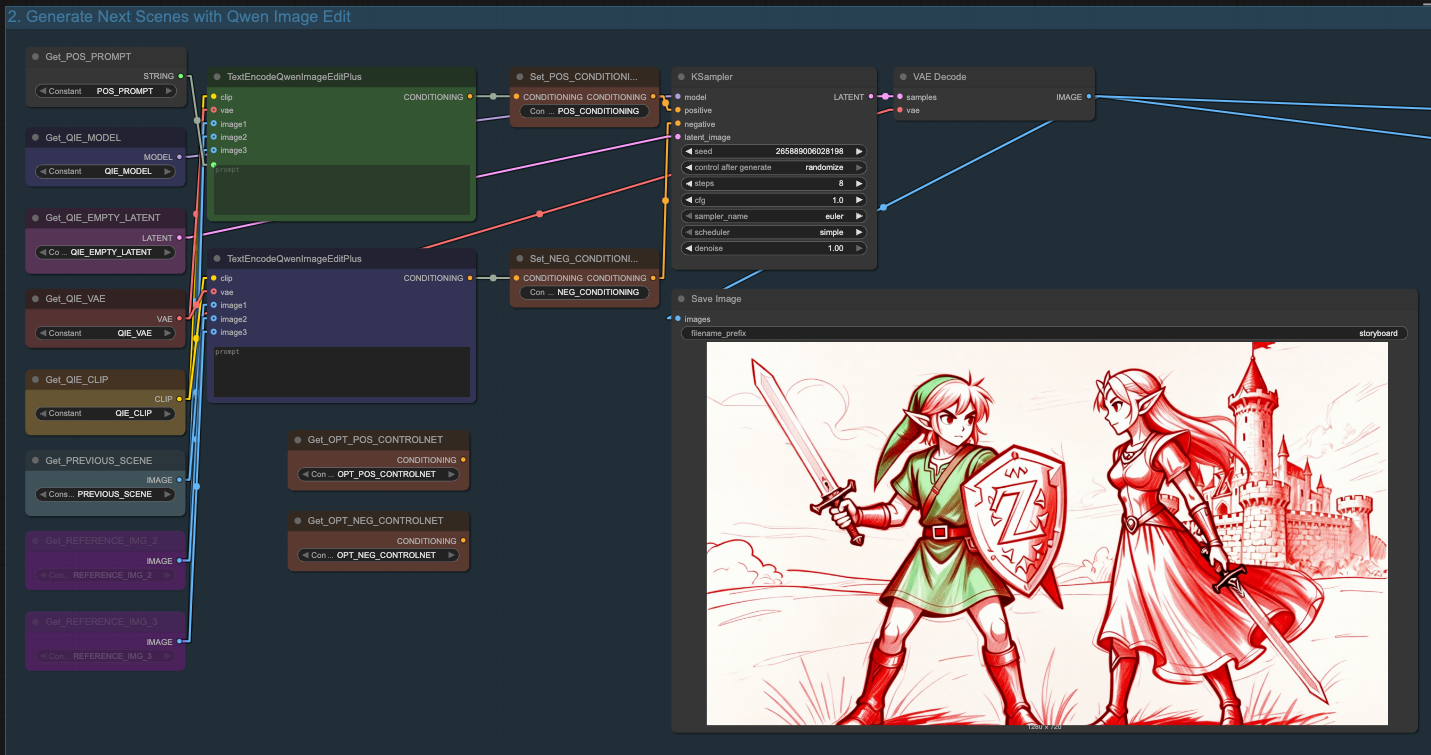This screenshot has height=755, width=1431.
Task: Select the Constant POS_PROMPT widget on Get_POS_PROMPT
Action: pos(105,91)
